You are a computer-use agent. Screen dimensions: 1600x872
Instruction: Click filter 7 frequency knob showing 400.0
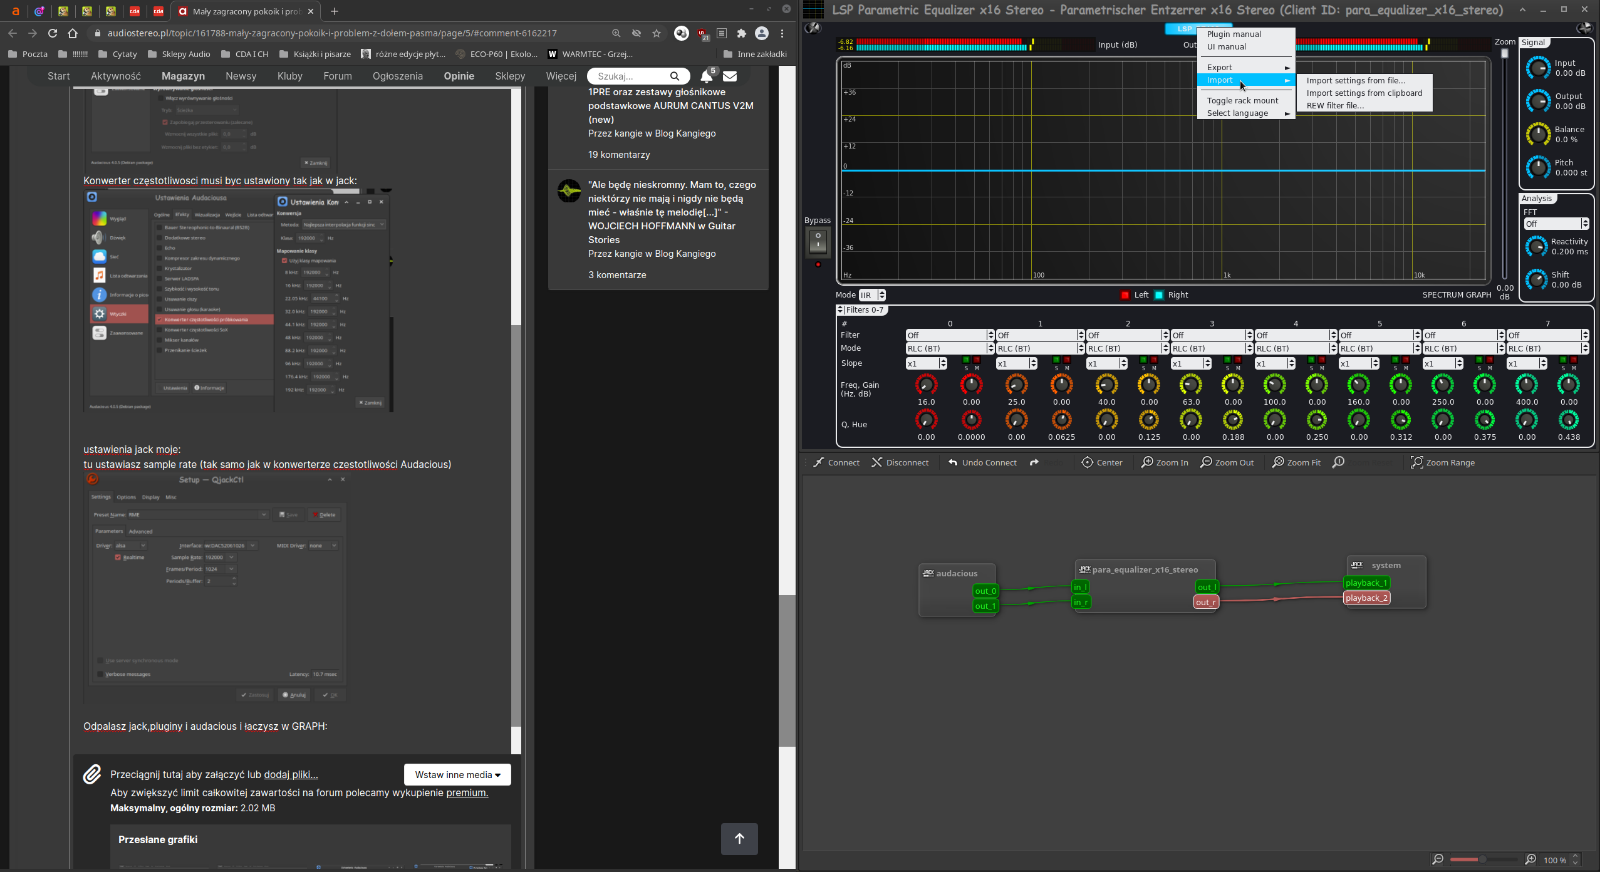click(x=1527, y=385)
